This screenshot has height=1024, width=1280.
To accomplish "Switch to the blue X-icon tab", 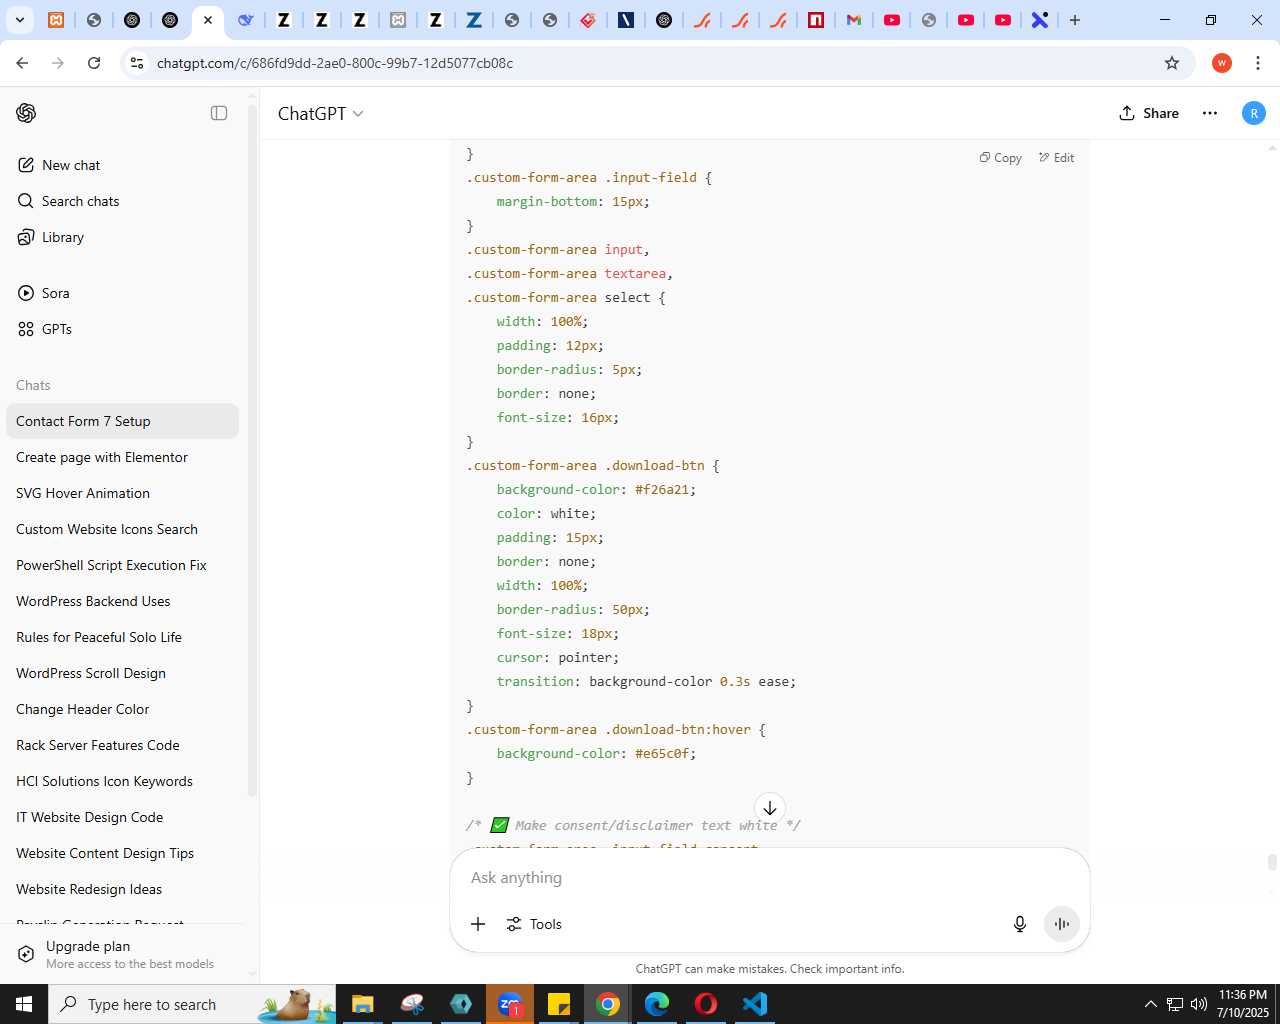I will click(x=1040, y=20).
